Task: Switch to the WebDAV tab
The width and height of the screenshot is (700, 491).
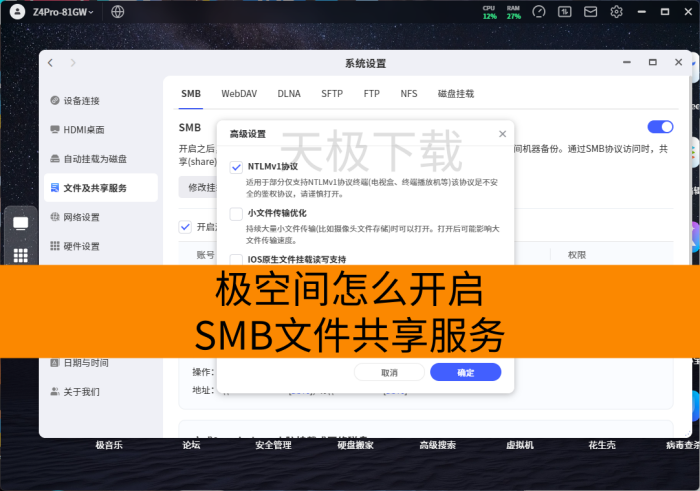Action: [239, 94]
